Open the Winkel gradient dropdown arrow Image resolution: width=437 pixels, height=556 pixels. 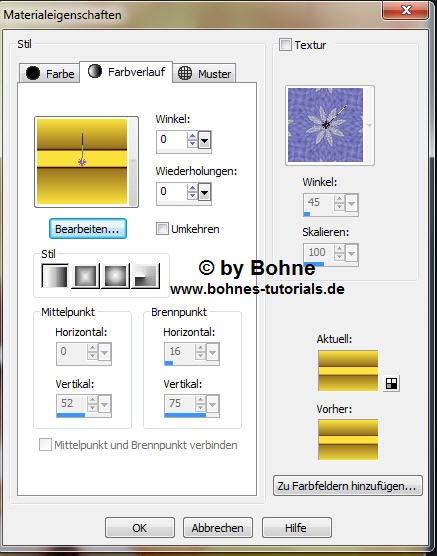point(204,141)
